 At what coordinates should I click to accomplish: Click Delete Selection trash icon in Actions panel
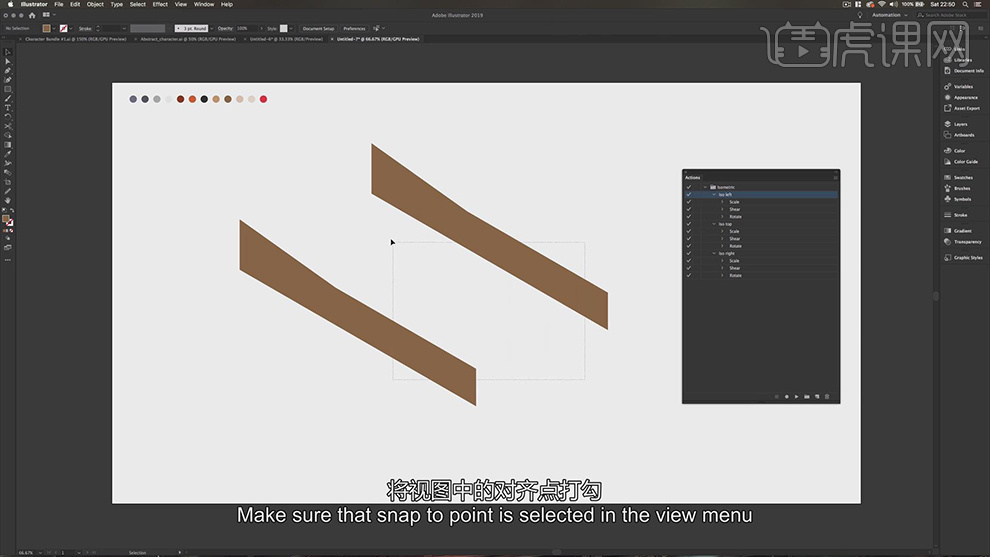pos(827,397)
